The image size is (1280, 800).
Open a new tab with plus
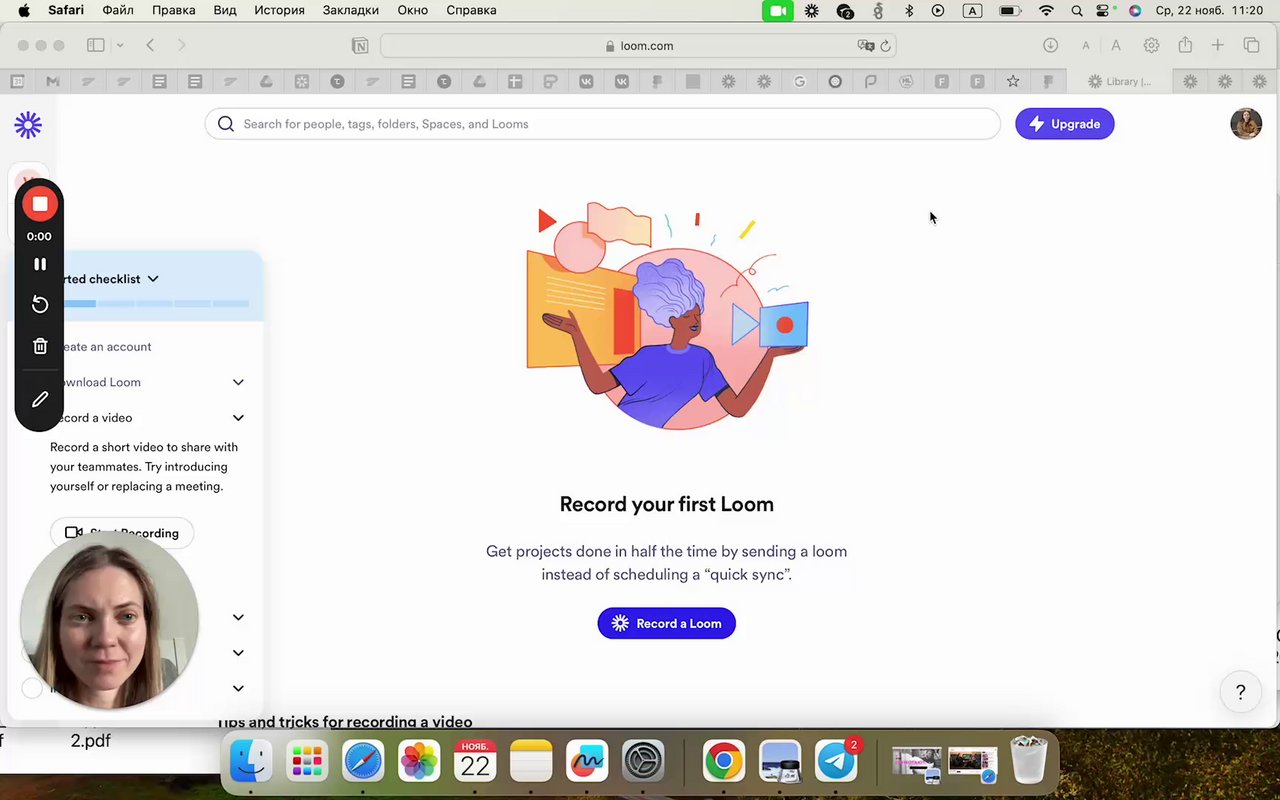[x=1217, y=45]
